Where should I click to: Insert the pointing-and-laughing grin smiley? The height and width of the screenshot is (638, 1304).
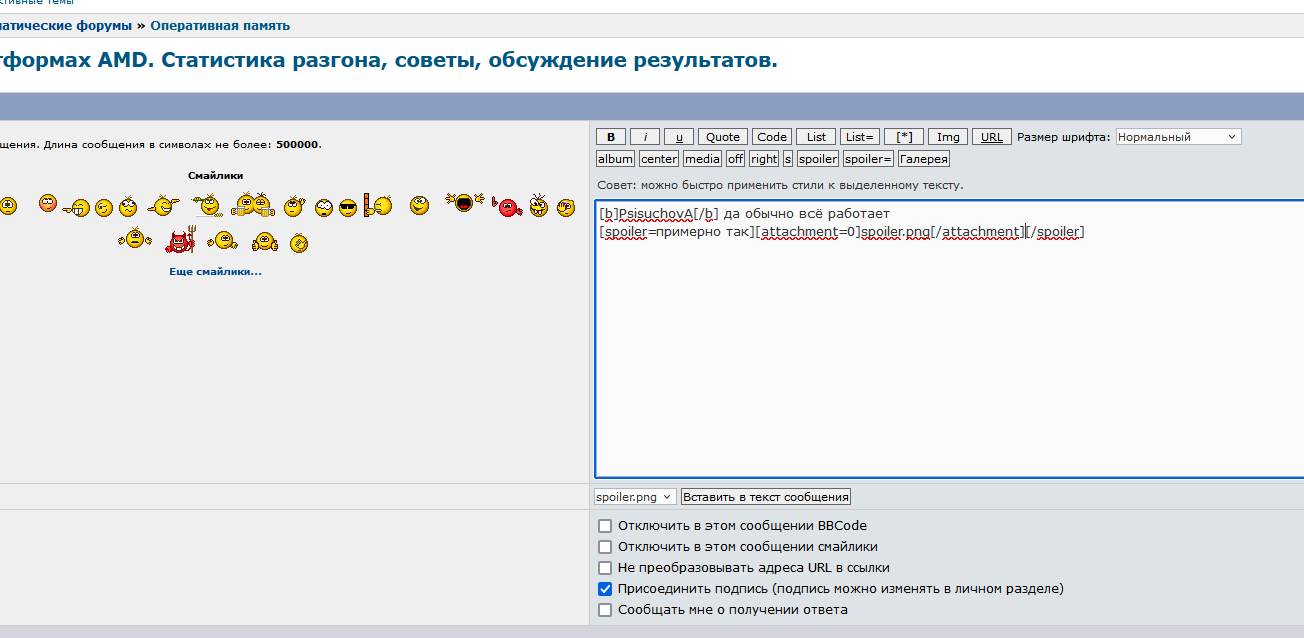(76, 208)
